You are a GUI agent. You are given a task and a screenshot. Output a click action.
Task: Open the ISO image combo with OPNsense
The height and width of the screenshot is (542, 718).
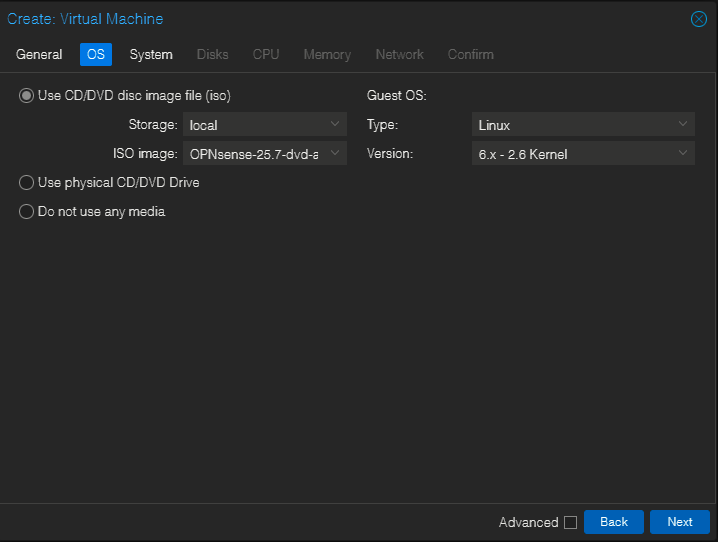point(265,153)
